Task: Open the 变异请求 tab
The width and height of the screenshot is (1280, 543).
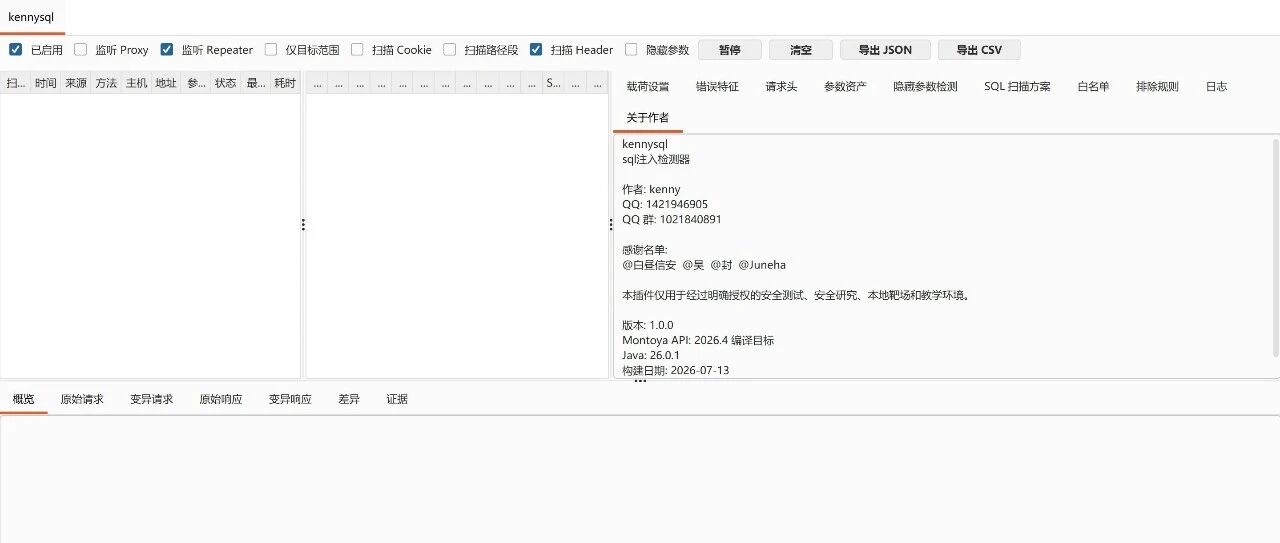Action: pyautogui.click(x=151, y=399)
